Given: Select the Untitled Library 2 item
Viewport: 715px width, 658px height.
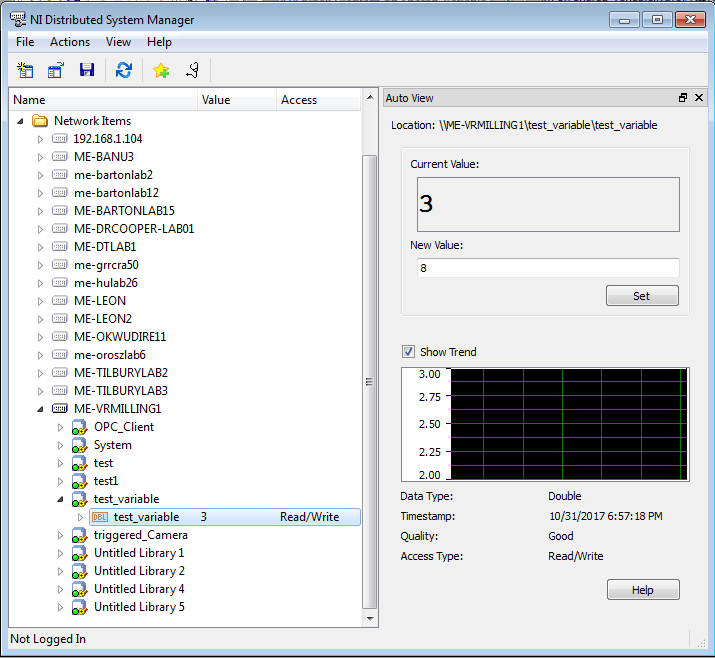Looking at the screenshot, I should tap(139, 571).
